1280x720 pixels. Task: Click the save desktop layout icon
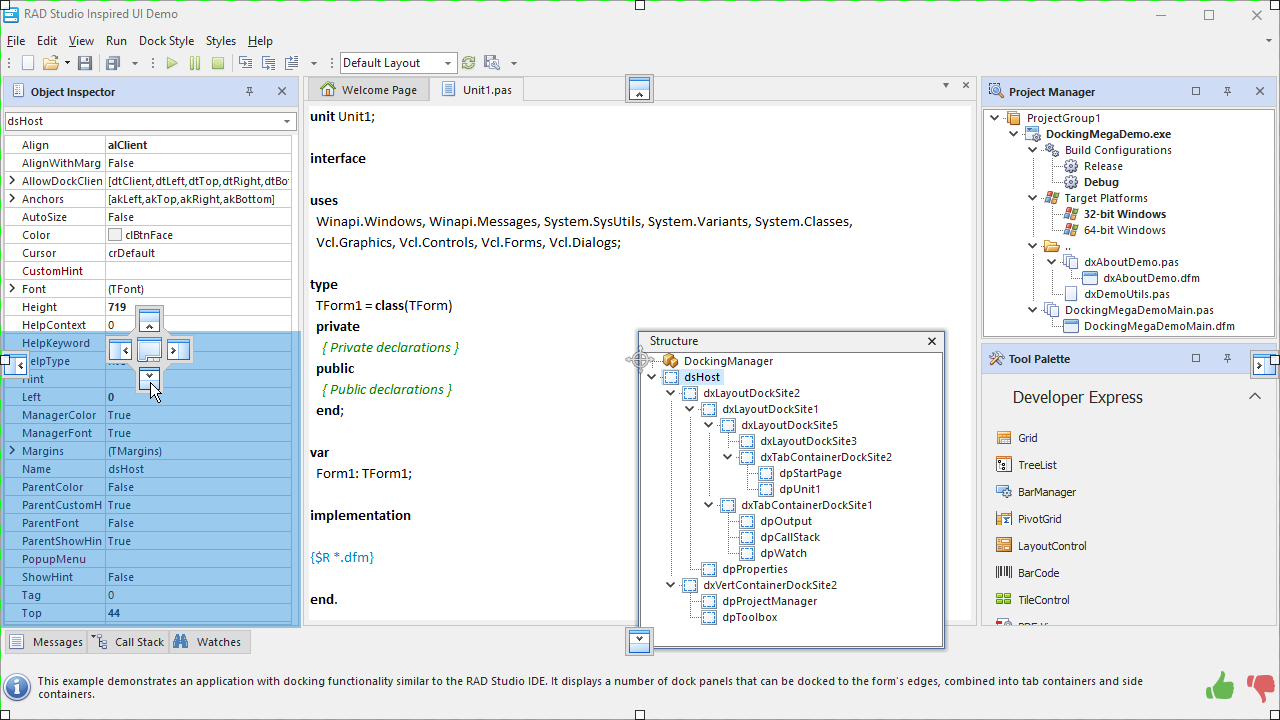492,63
